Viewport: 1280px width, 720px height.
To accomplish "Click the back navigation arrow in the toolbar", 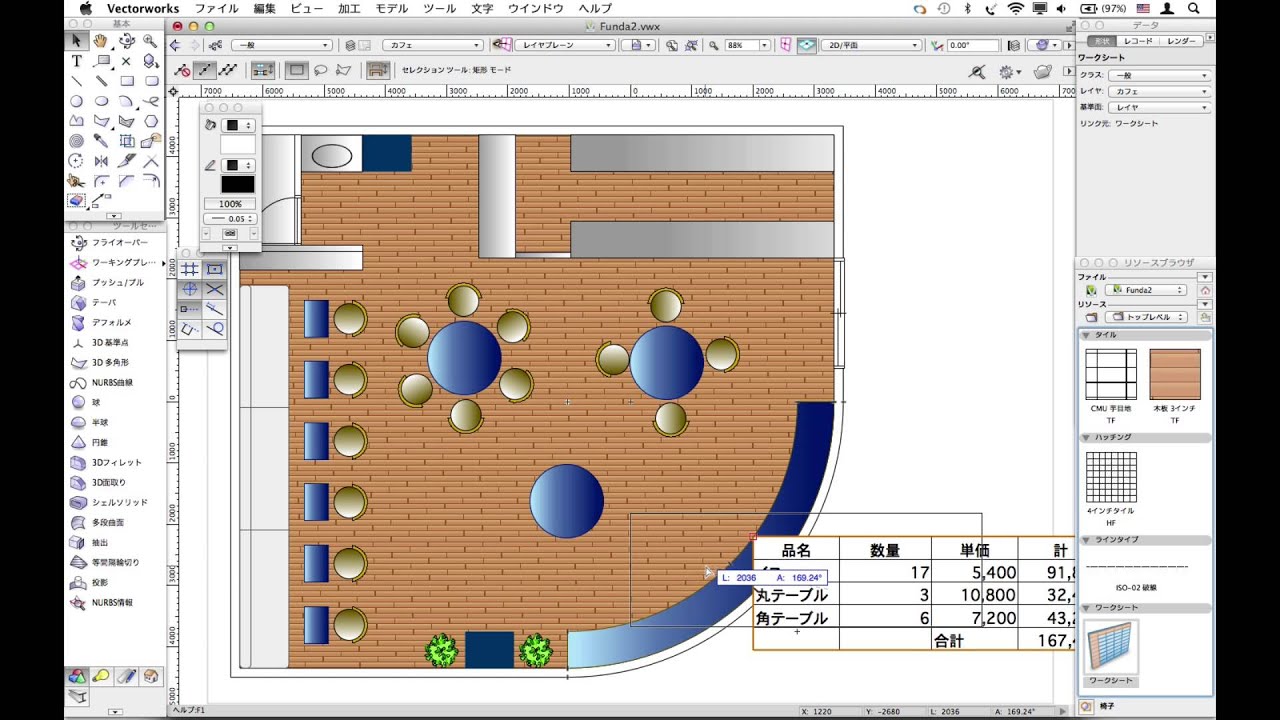I will (x=175, y=45).
